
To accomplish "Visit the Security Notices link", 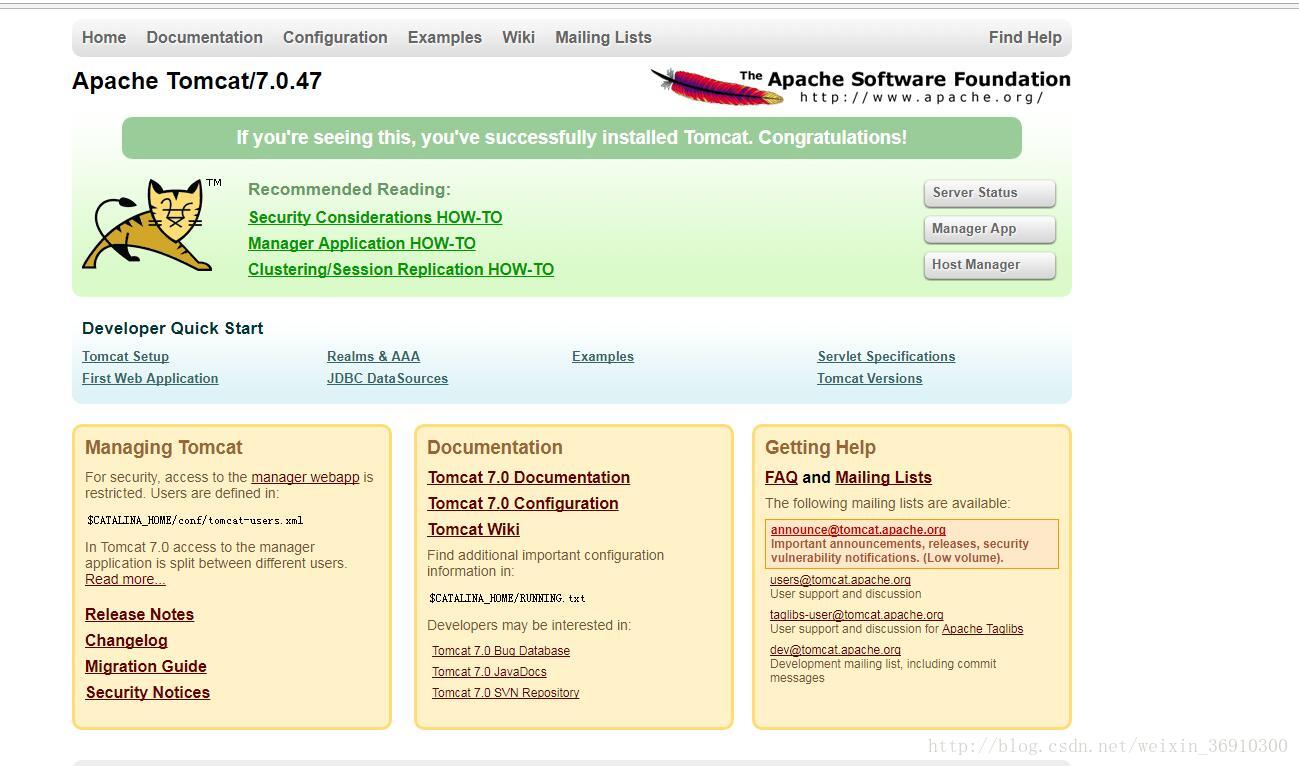I will click(147, 692).
